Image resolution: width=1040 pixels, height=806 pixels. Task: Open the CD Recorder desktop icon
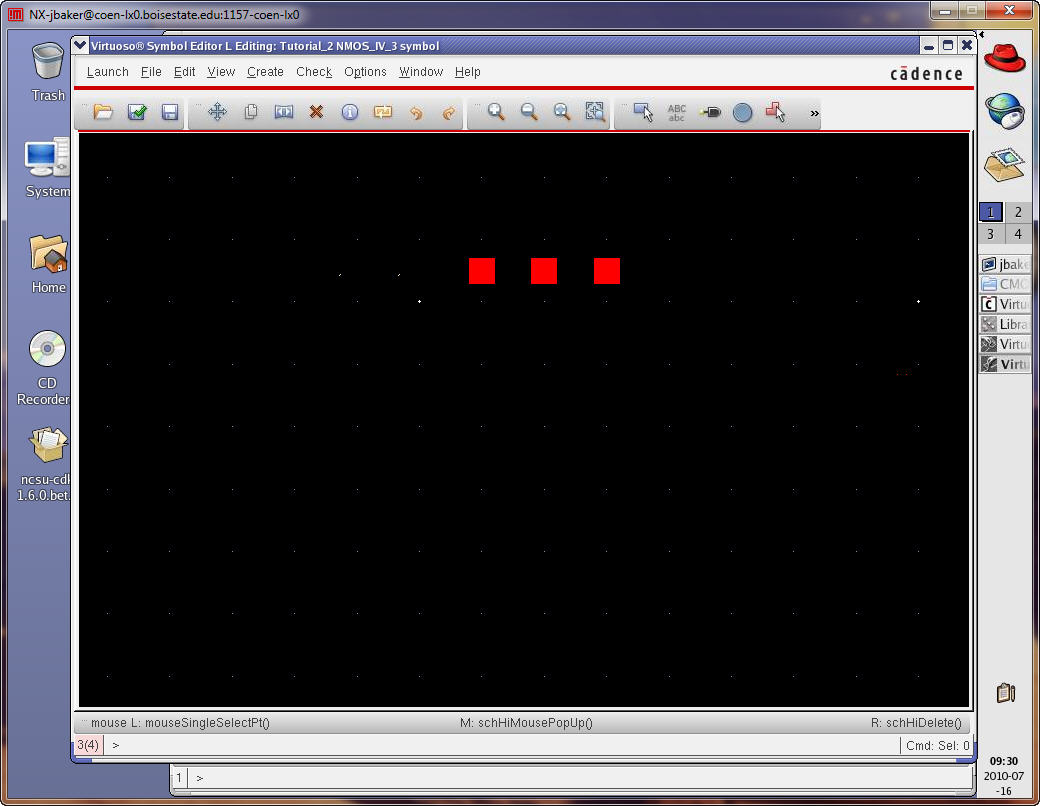tap(45, 368)
